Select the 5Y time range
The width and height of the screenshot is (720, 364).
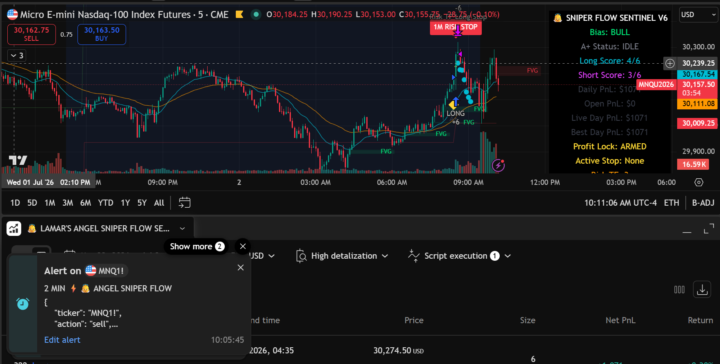point(142,202)
